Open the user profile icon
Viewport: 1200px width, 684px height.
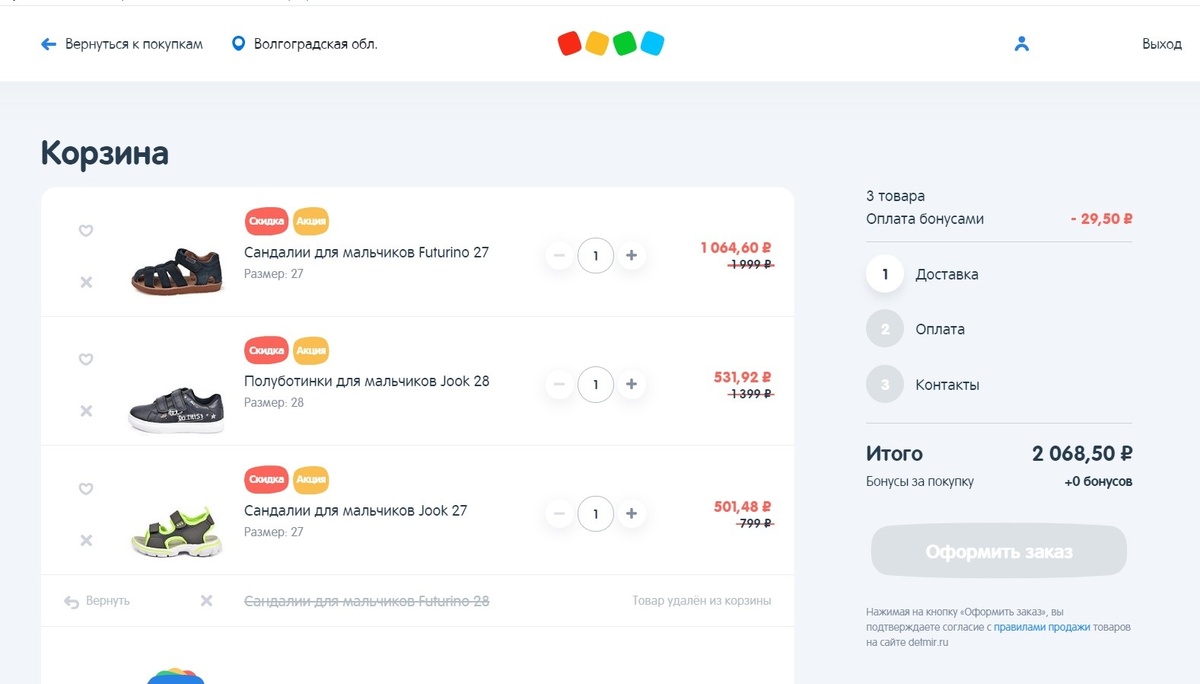[x=1021, y=44]
